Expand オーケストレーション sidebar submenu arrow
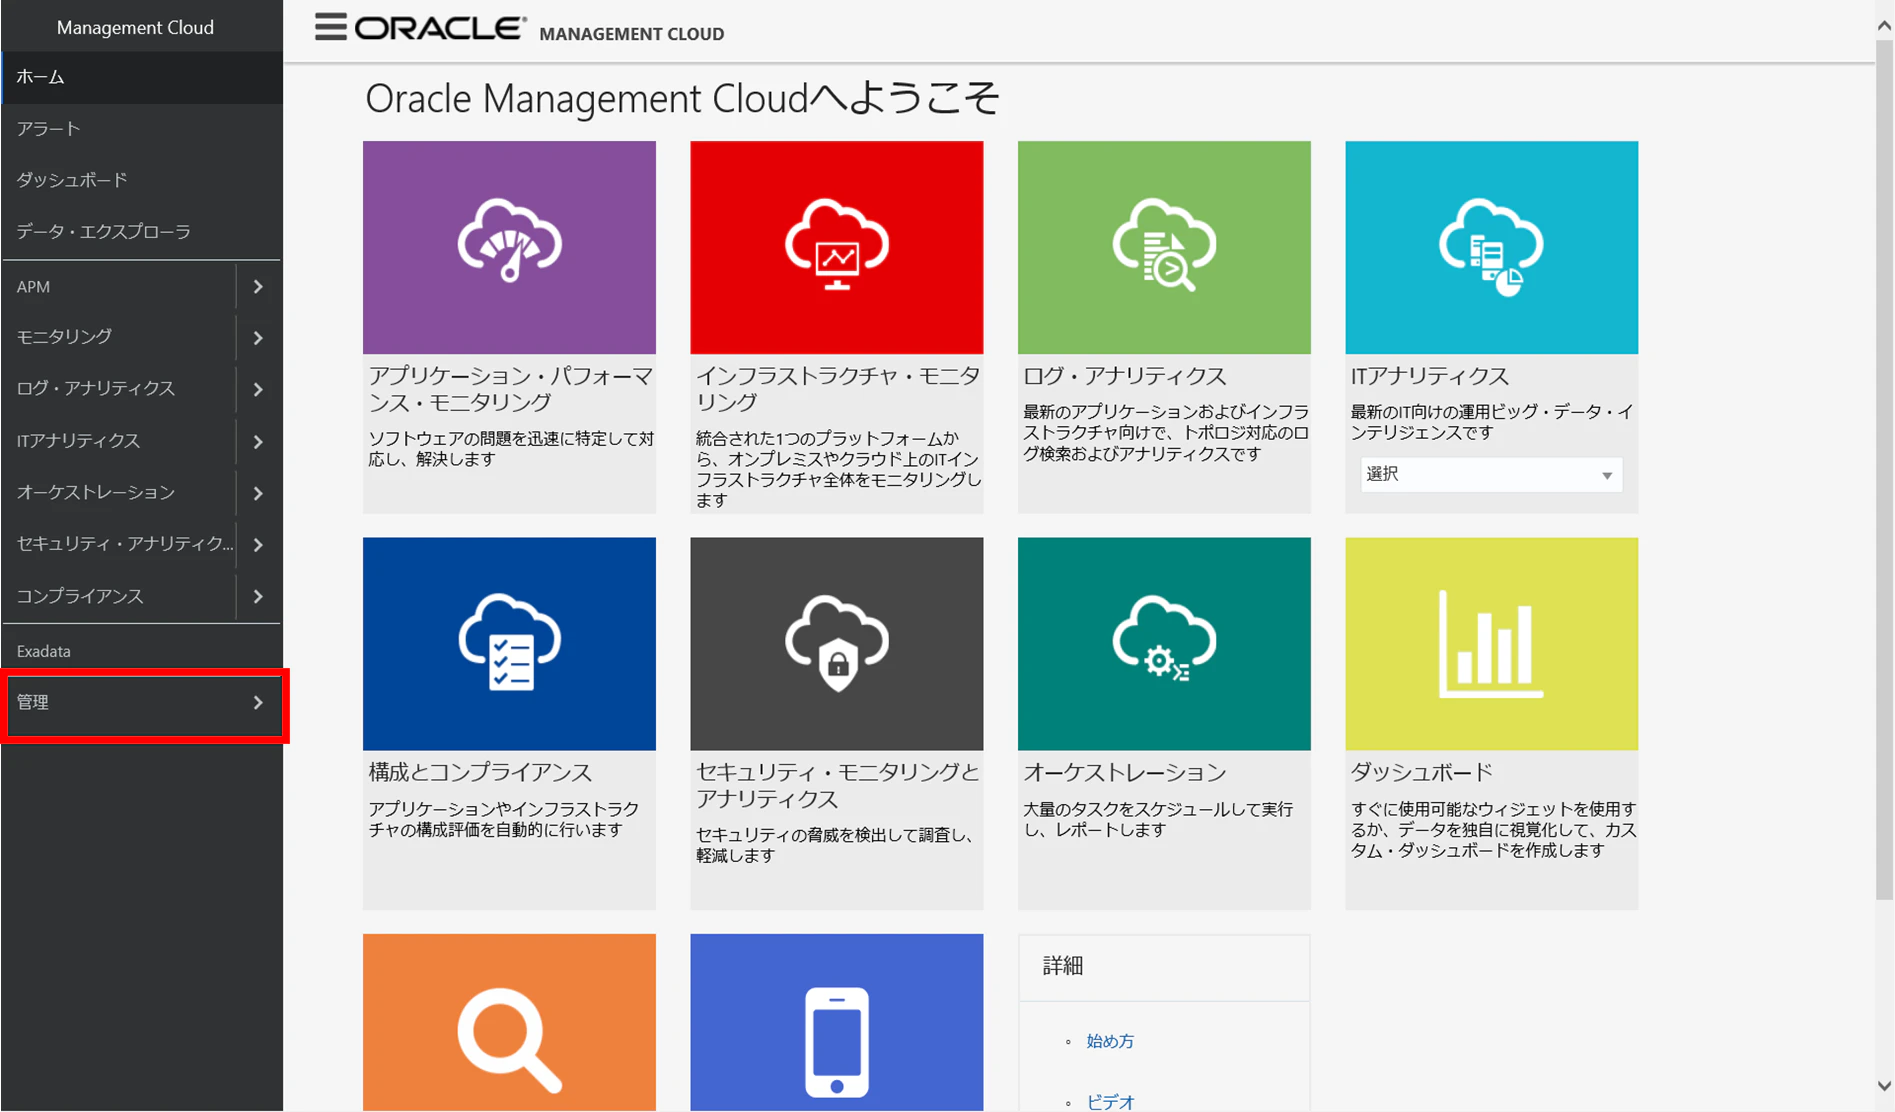This screenshot has width=1895, height=1112. tap(258, 493)
